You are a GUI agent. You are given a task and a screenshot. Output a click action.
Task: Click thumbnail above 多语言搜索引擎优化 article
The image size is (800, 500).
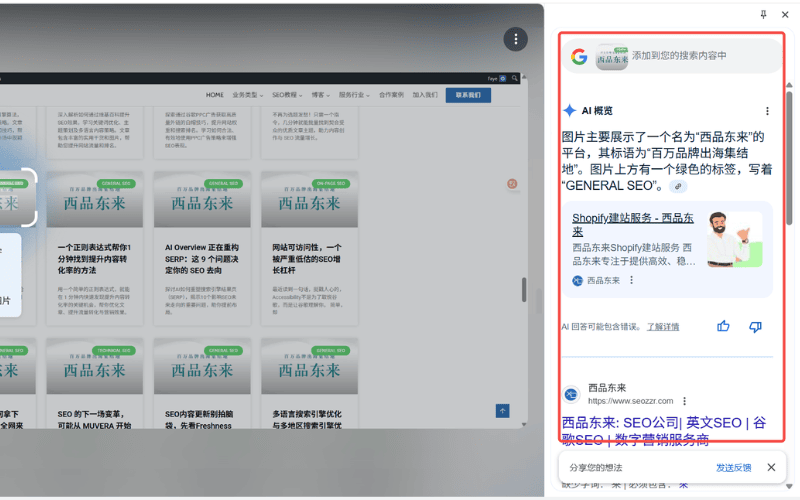[x=309, y=366]
